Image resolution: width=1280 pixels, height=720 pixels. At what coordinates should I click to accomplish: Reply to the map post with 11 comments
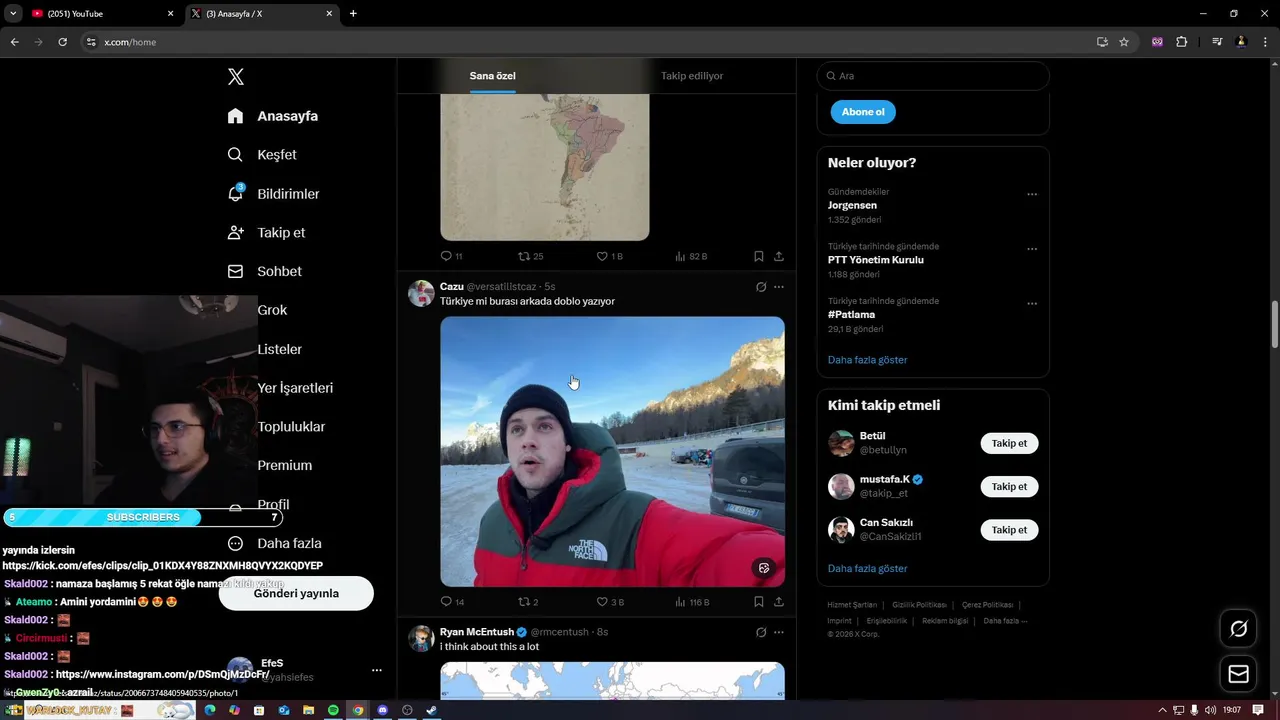click(452, 256)
